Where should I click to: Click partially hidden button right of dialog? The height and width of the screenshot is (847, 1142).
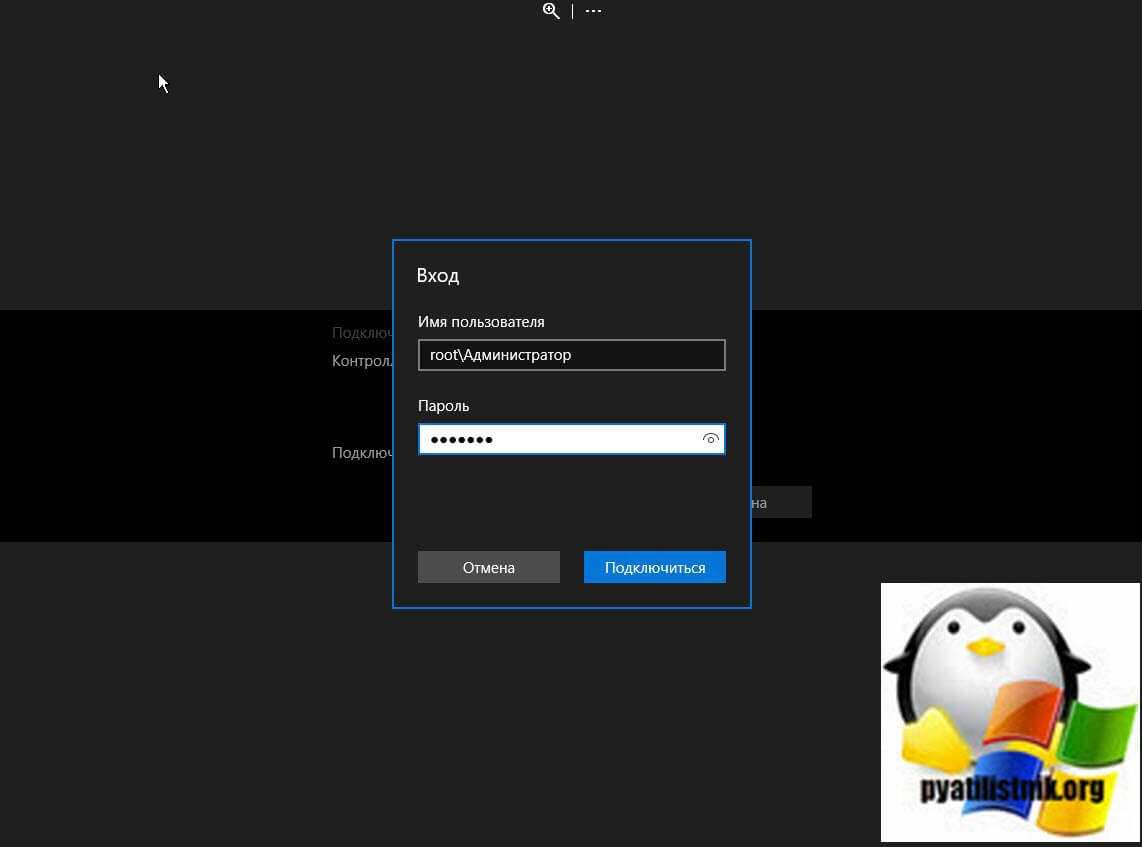[781, 502]
